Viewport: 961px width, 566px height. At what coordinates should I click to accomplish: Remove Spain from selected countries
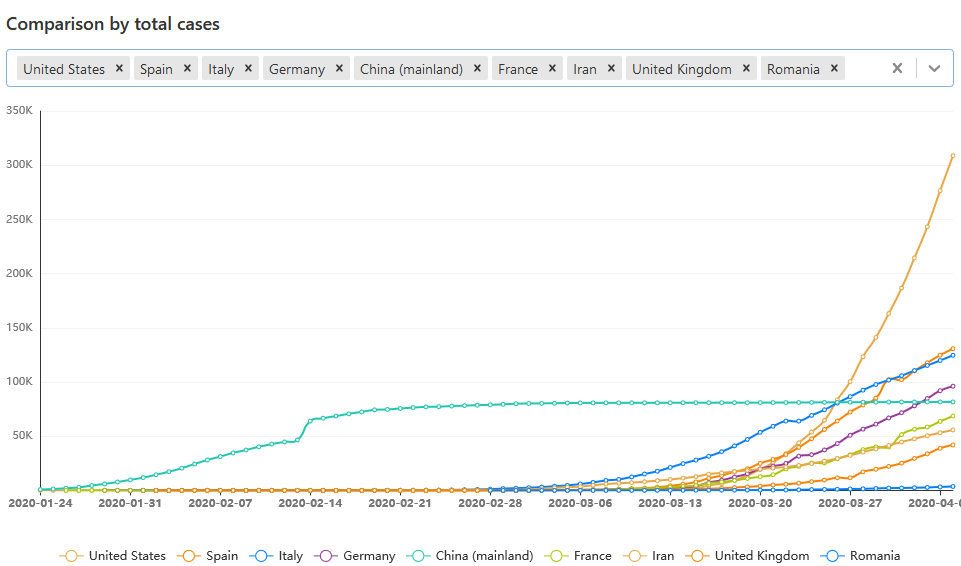click(x=187, y=69)
